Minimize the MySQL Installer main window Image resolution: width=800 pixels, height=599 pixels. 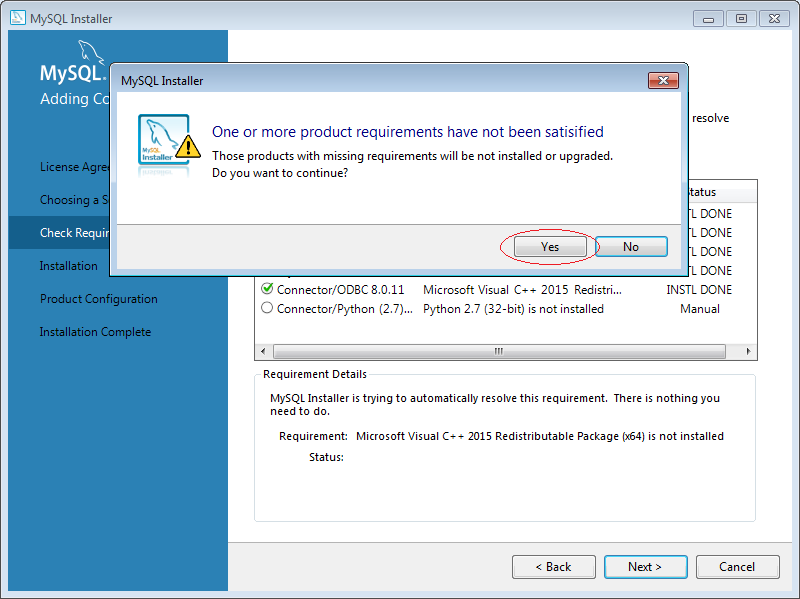click(x=708, y=19)
